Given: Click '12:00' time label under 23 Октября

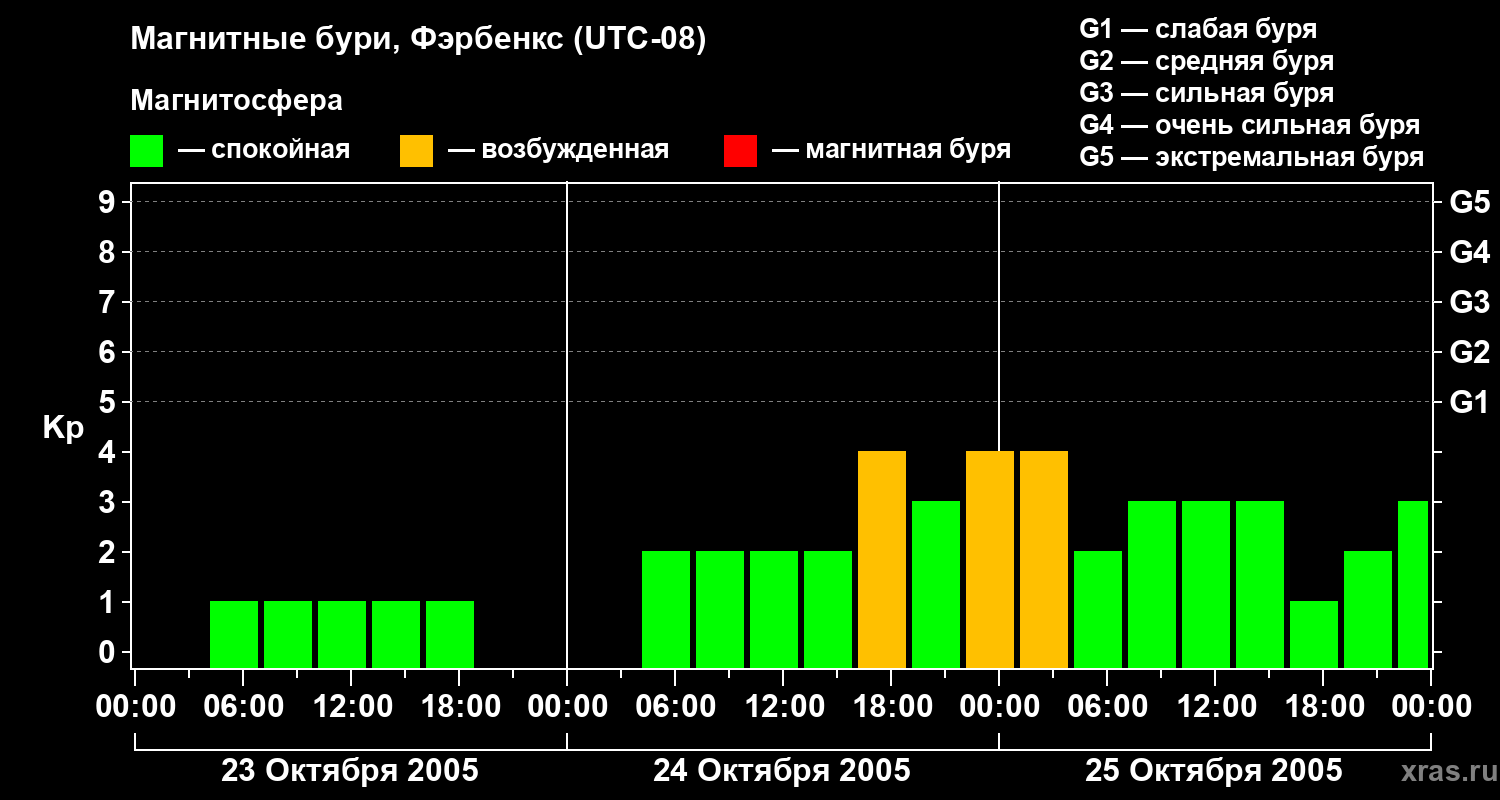Looking at the screenshot, I should (x=351, y=706).
